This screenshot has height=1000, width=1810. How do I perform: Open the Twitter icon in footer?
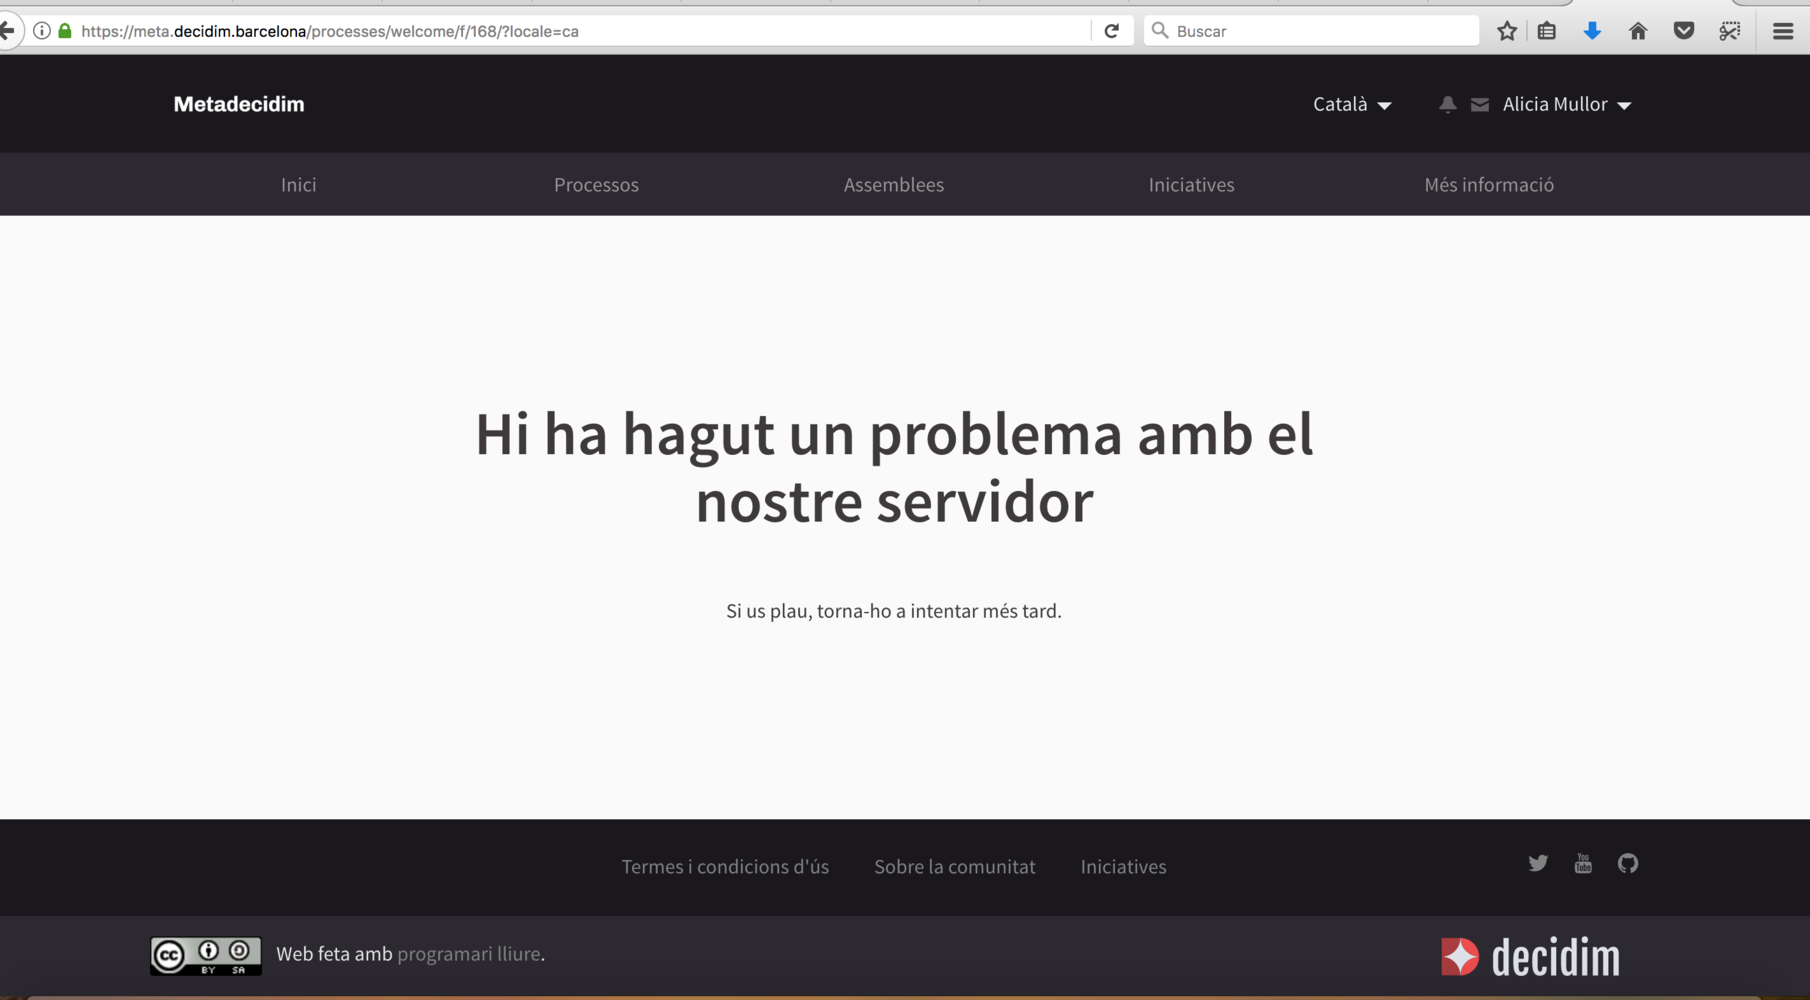point(1538,863)
